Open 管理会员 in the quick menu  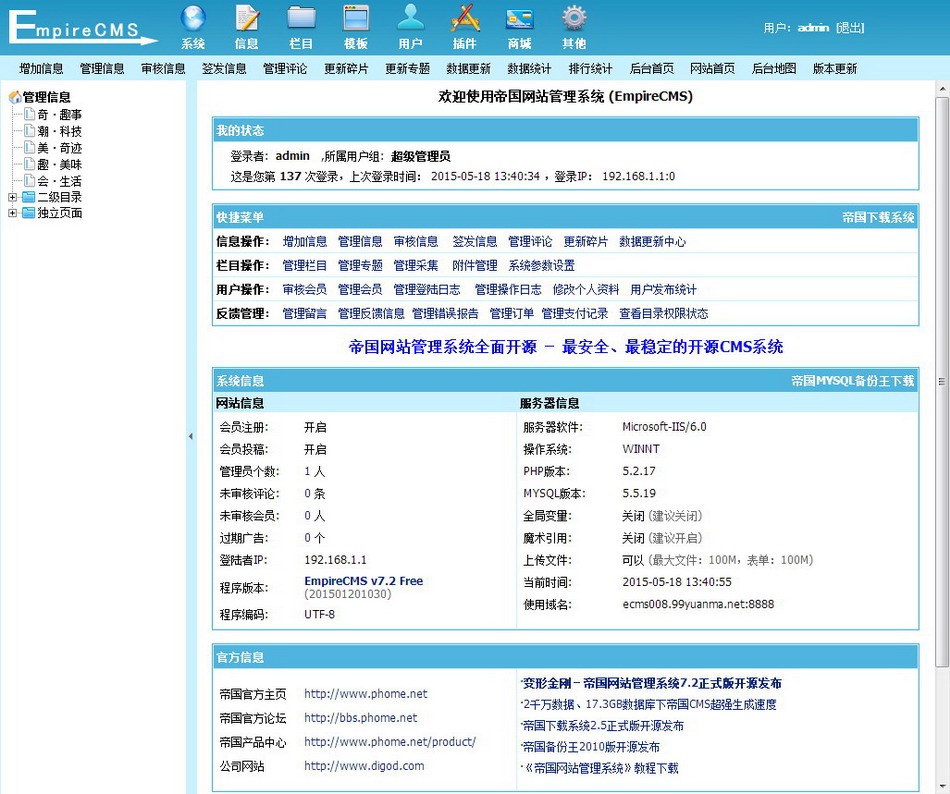pos(360,289)
